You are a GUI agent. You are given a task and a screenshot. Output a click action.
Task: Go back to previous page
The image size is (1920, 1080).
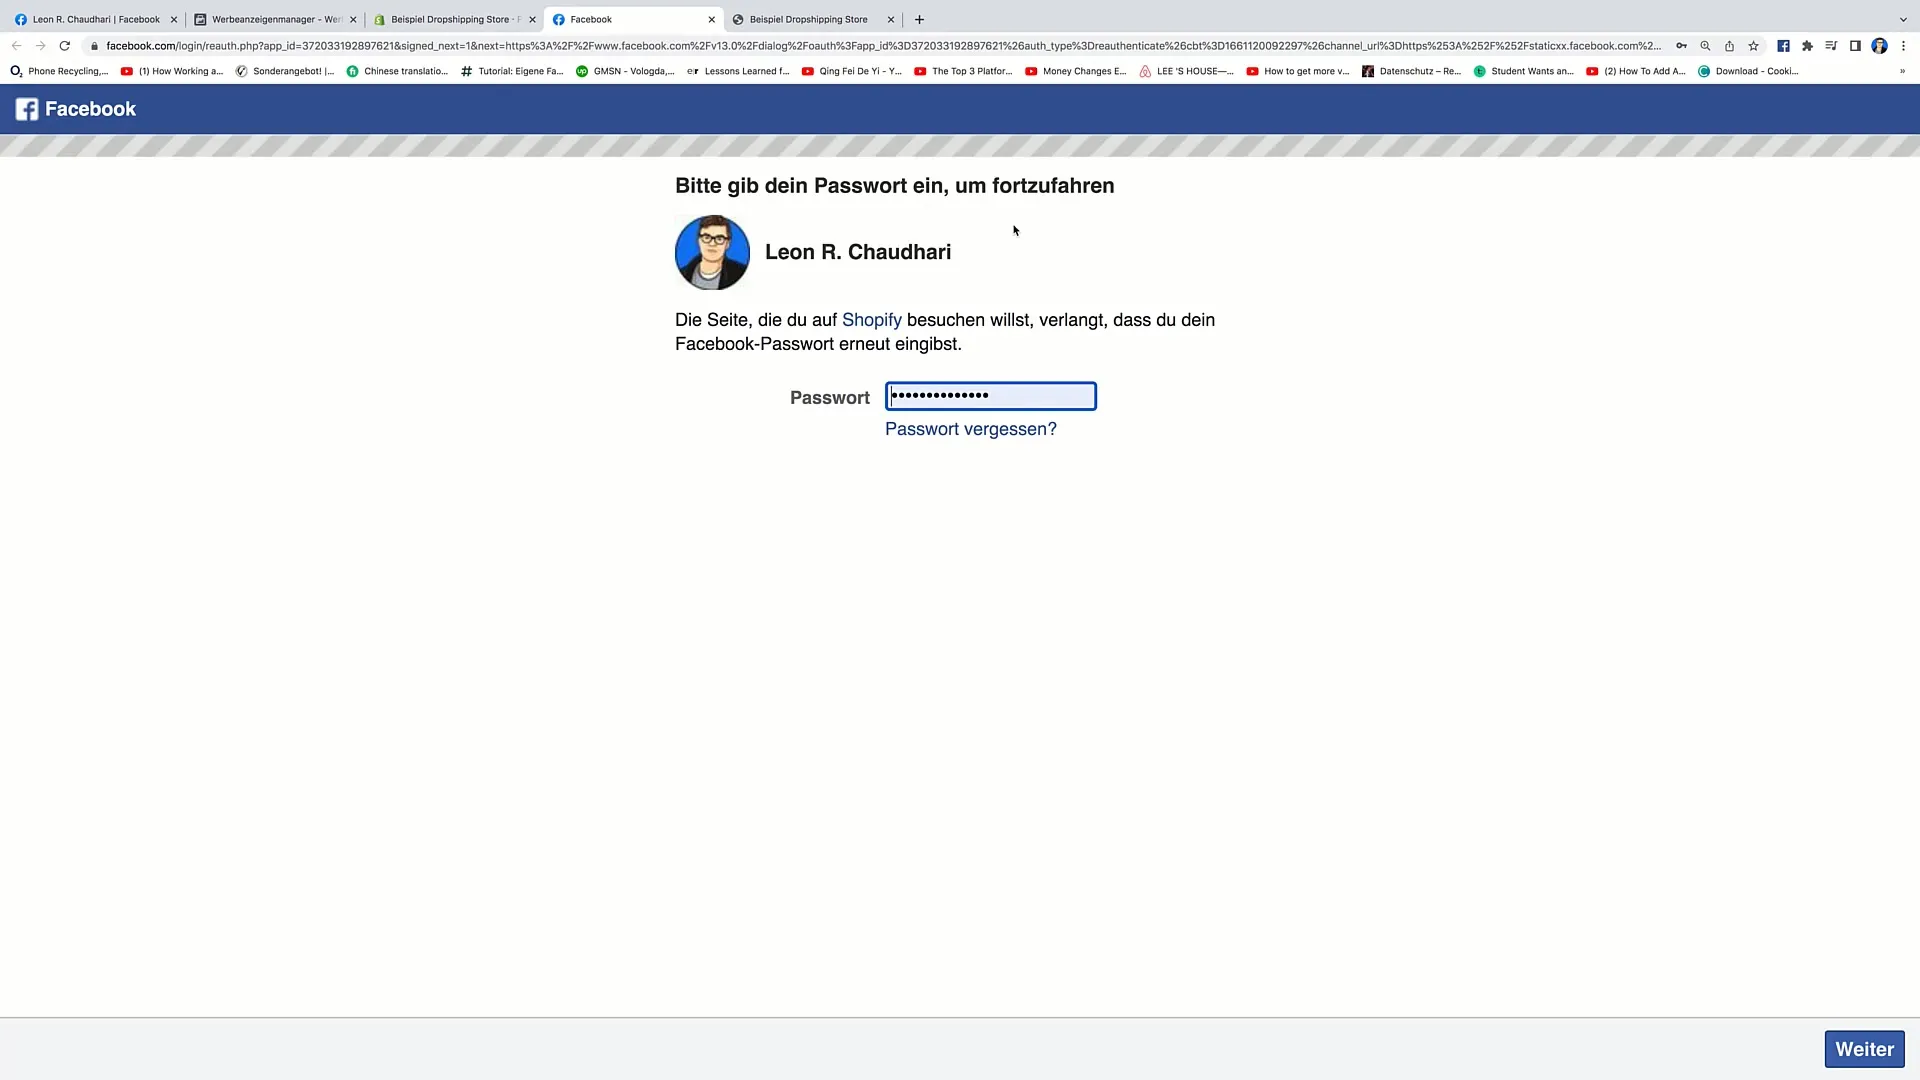pyautogui.click(x=16, y=46)
